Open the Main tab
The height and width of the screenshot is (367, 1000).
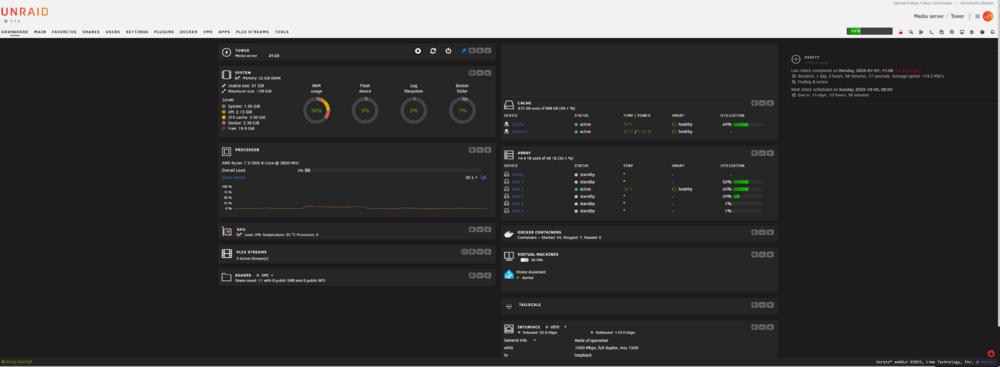[40, 32]
